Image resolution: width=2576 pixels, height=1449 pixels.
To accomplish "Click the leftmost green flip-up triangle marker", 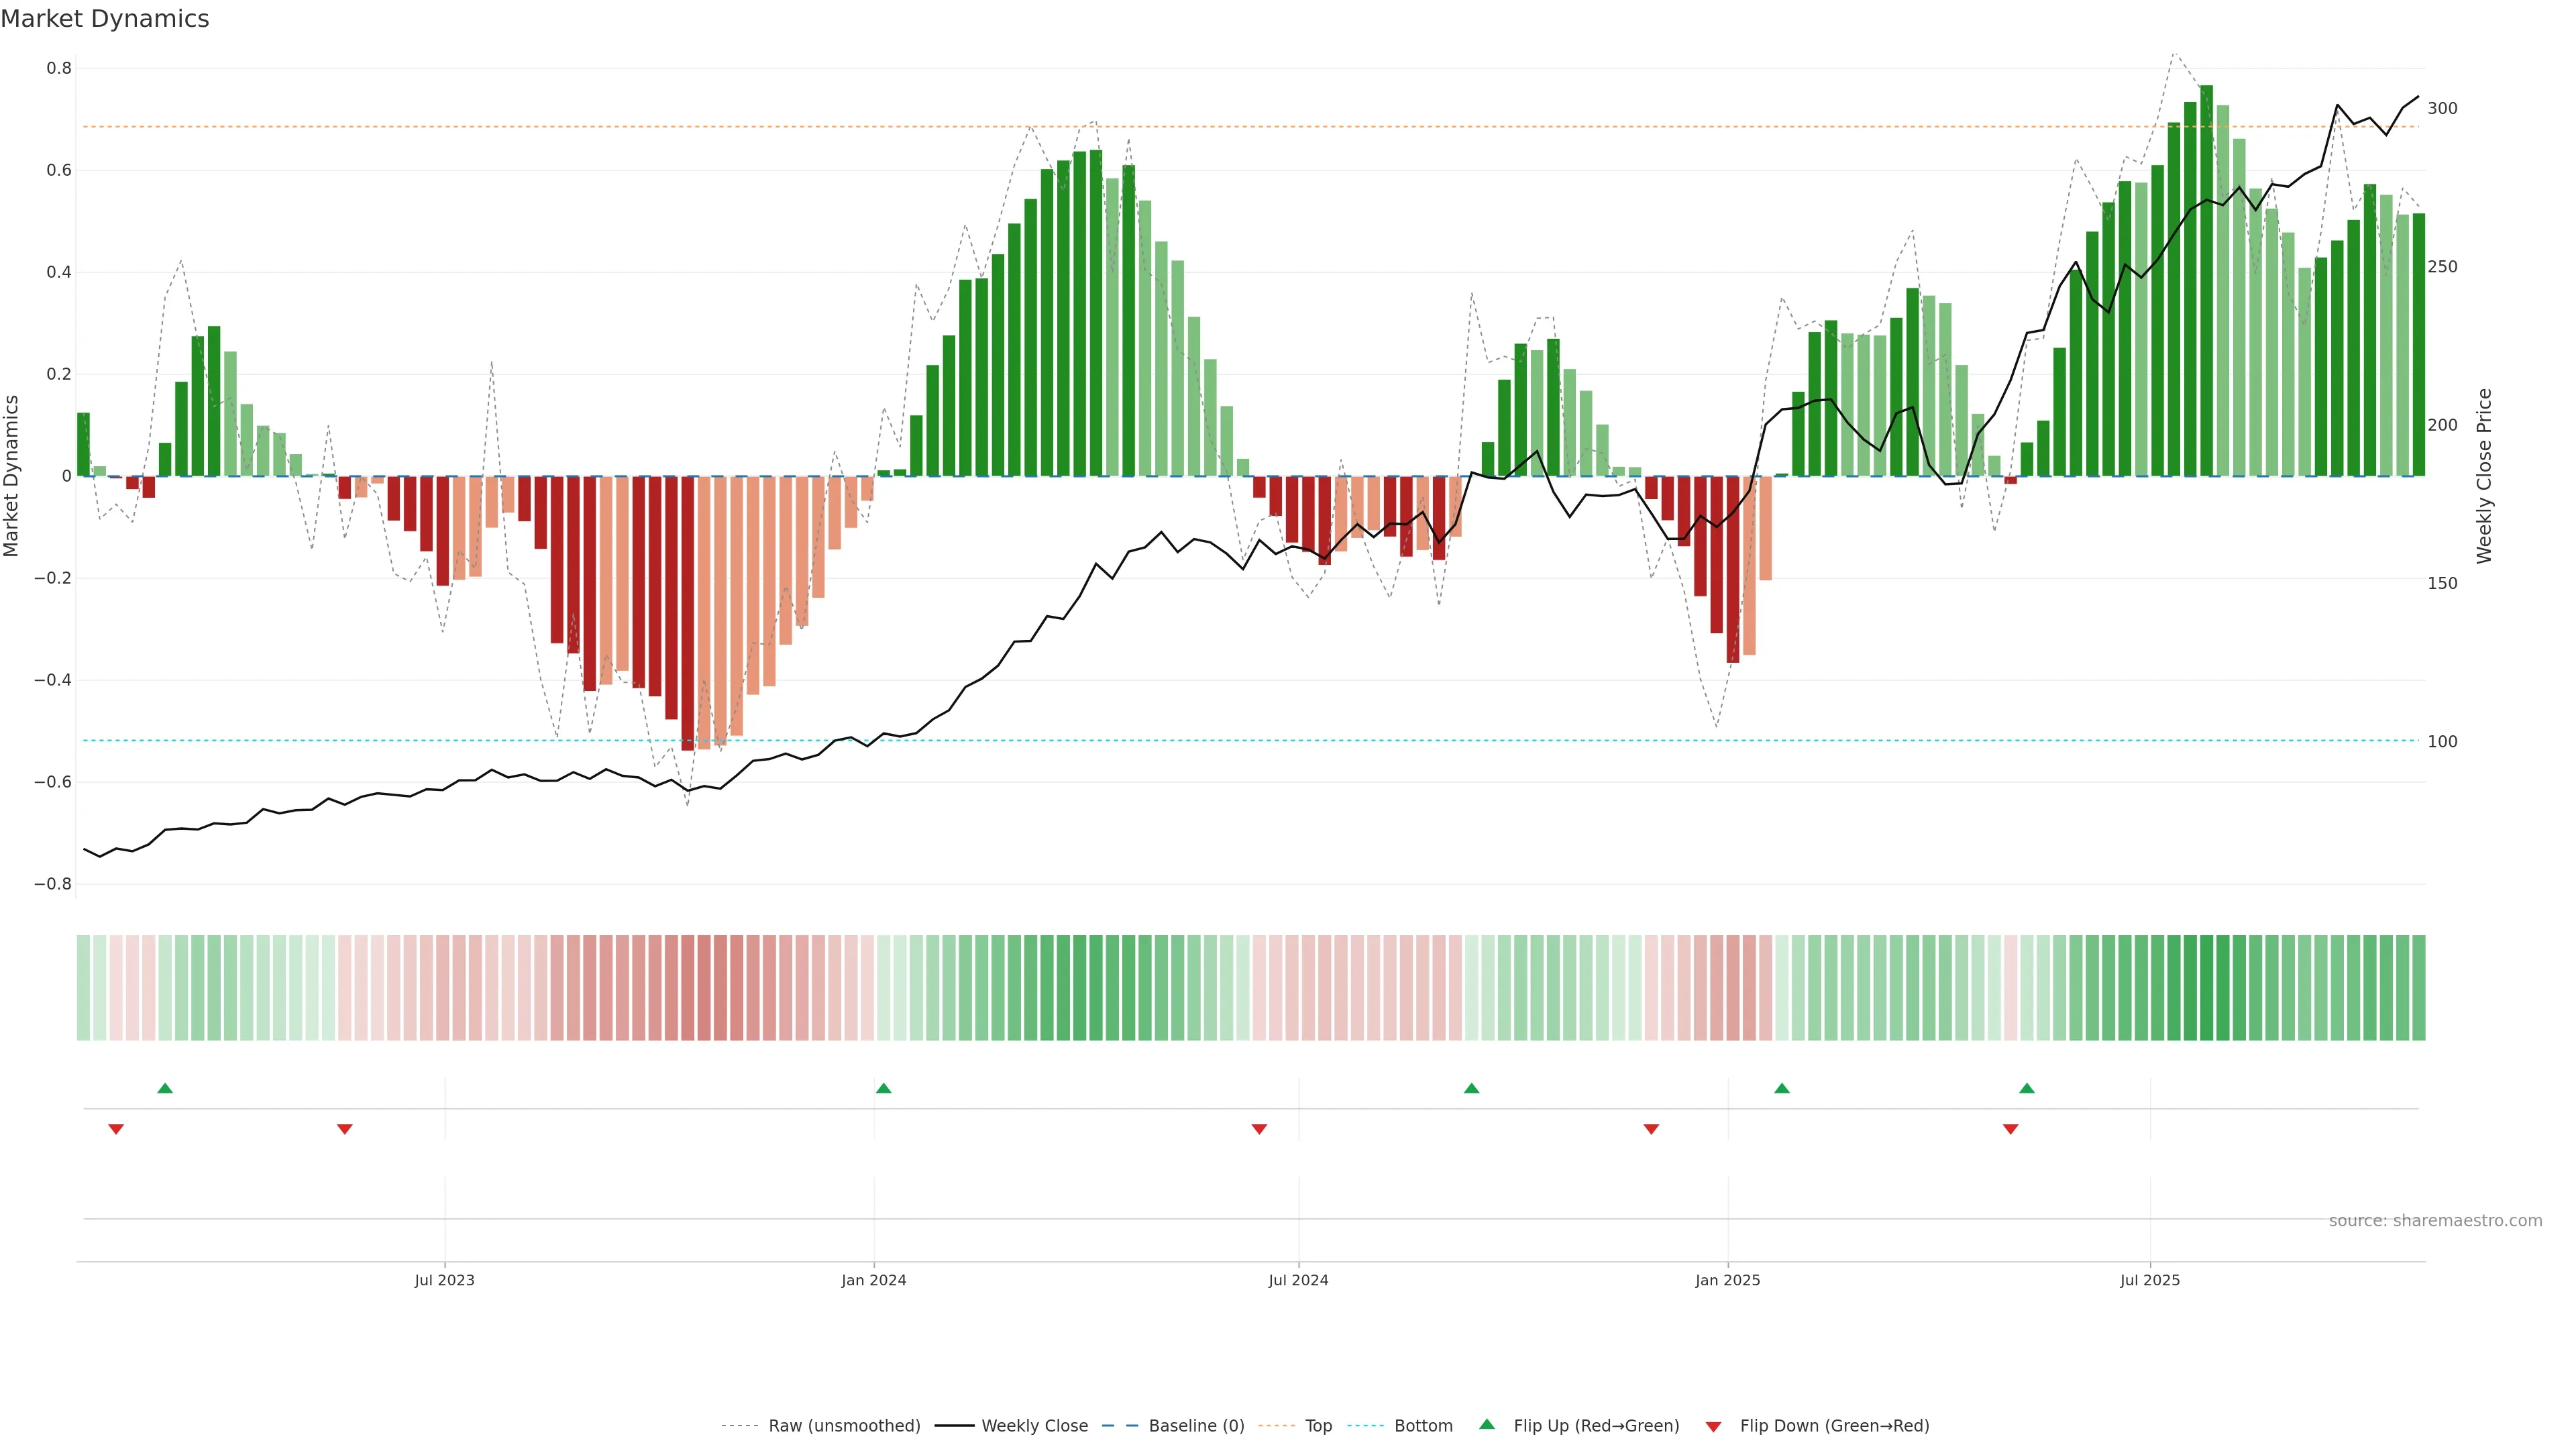I will (x=165, y=1088).
